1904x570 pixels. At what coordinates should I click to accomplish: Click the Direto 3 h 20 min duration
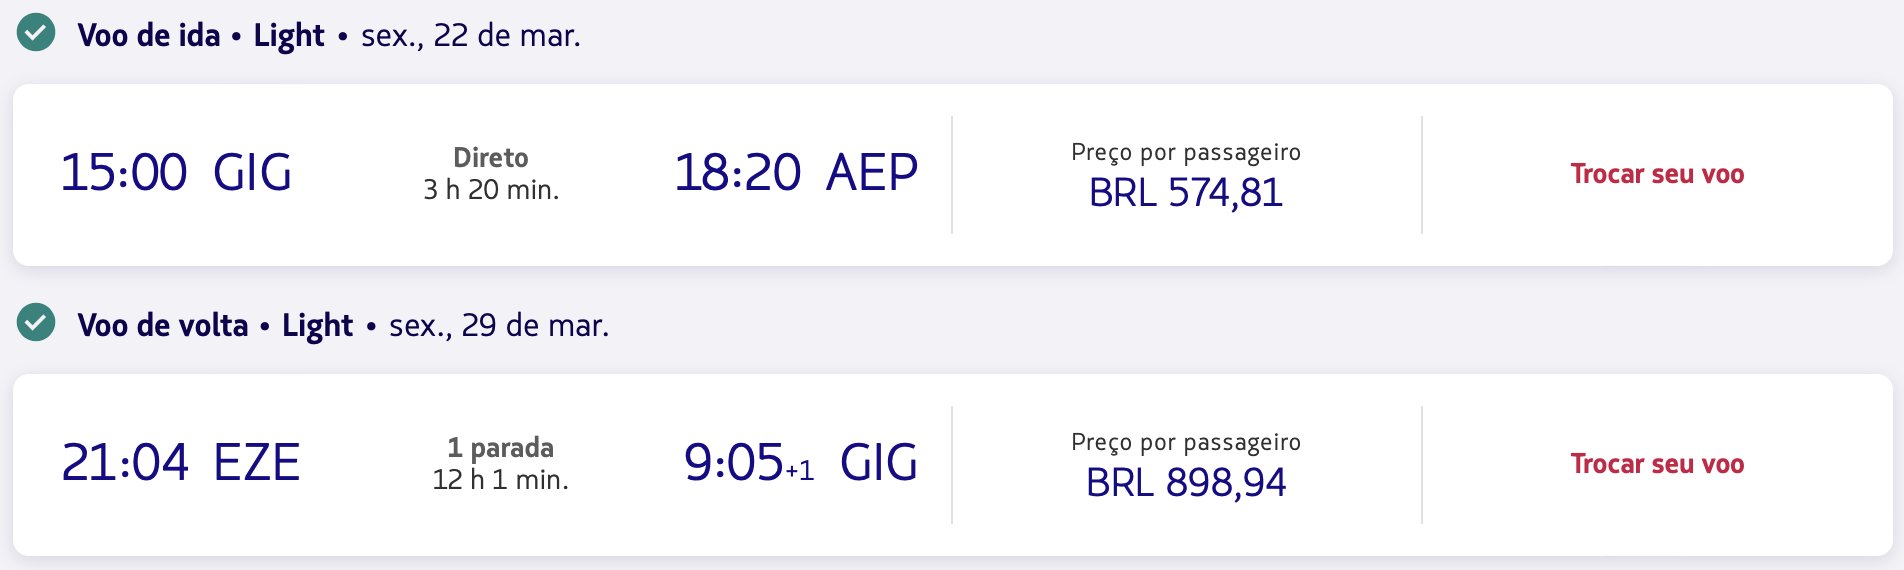(491, 174)
